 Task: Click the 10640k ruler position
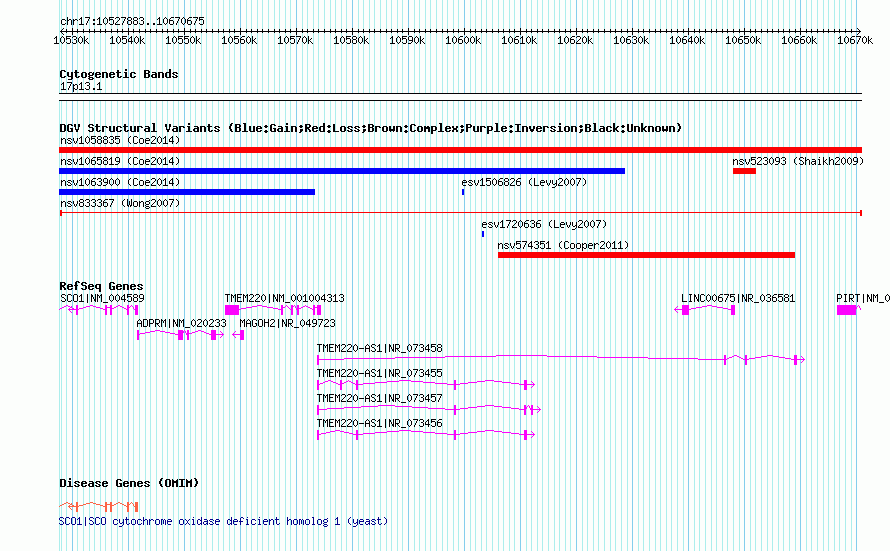pos(687,40)
